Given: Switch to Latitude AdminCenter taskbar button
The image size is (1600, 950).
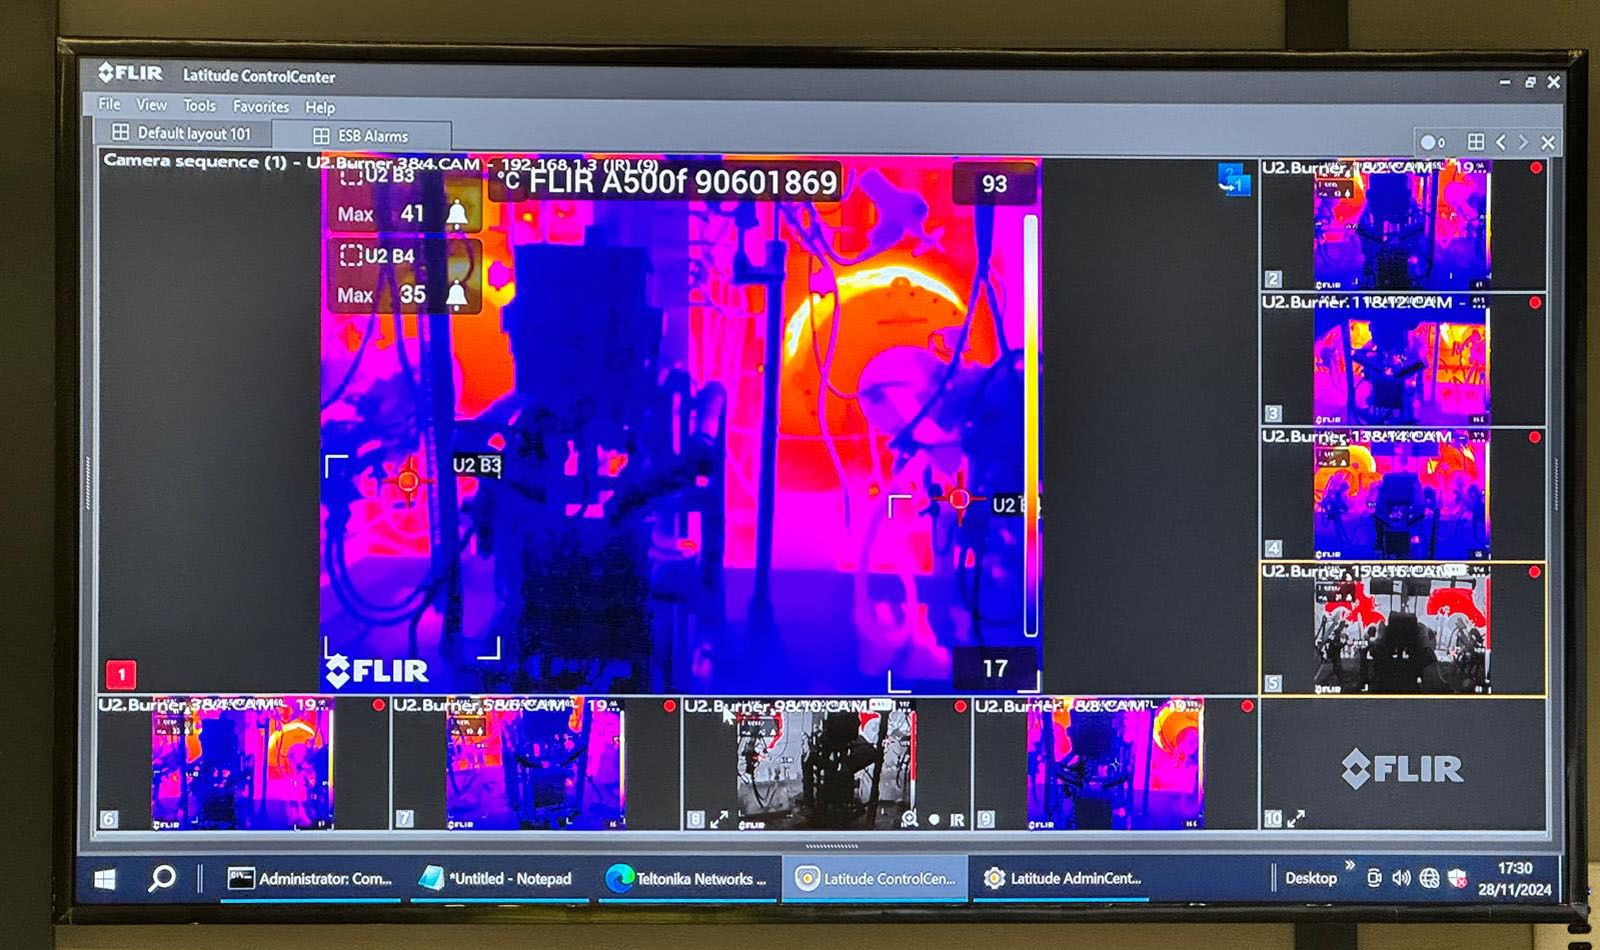Looking at the screenshot, I should point(1063,880).
